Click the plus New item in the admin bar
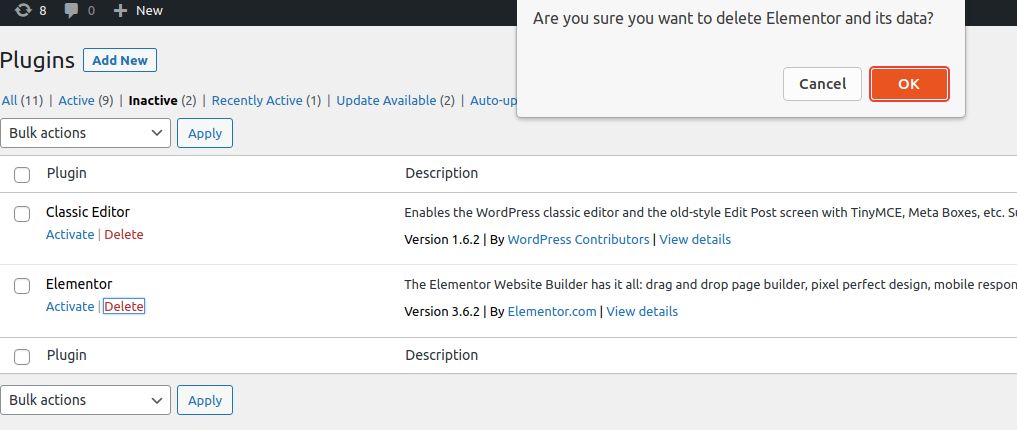 point(138,10)
